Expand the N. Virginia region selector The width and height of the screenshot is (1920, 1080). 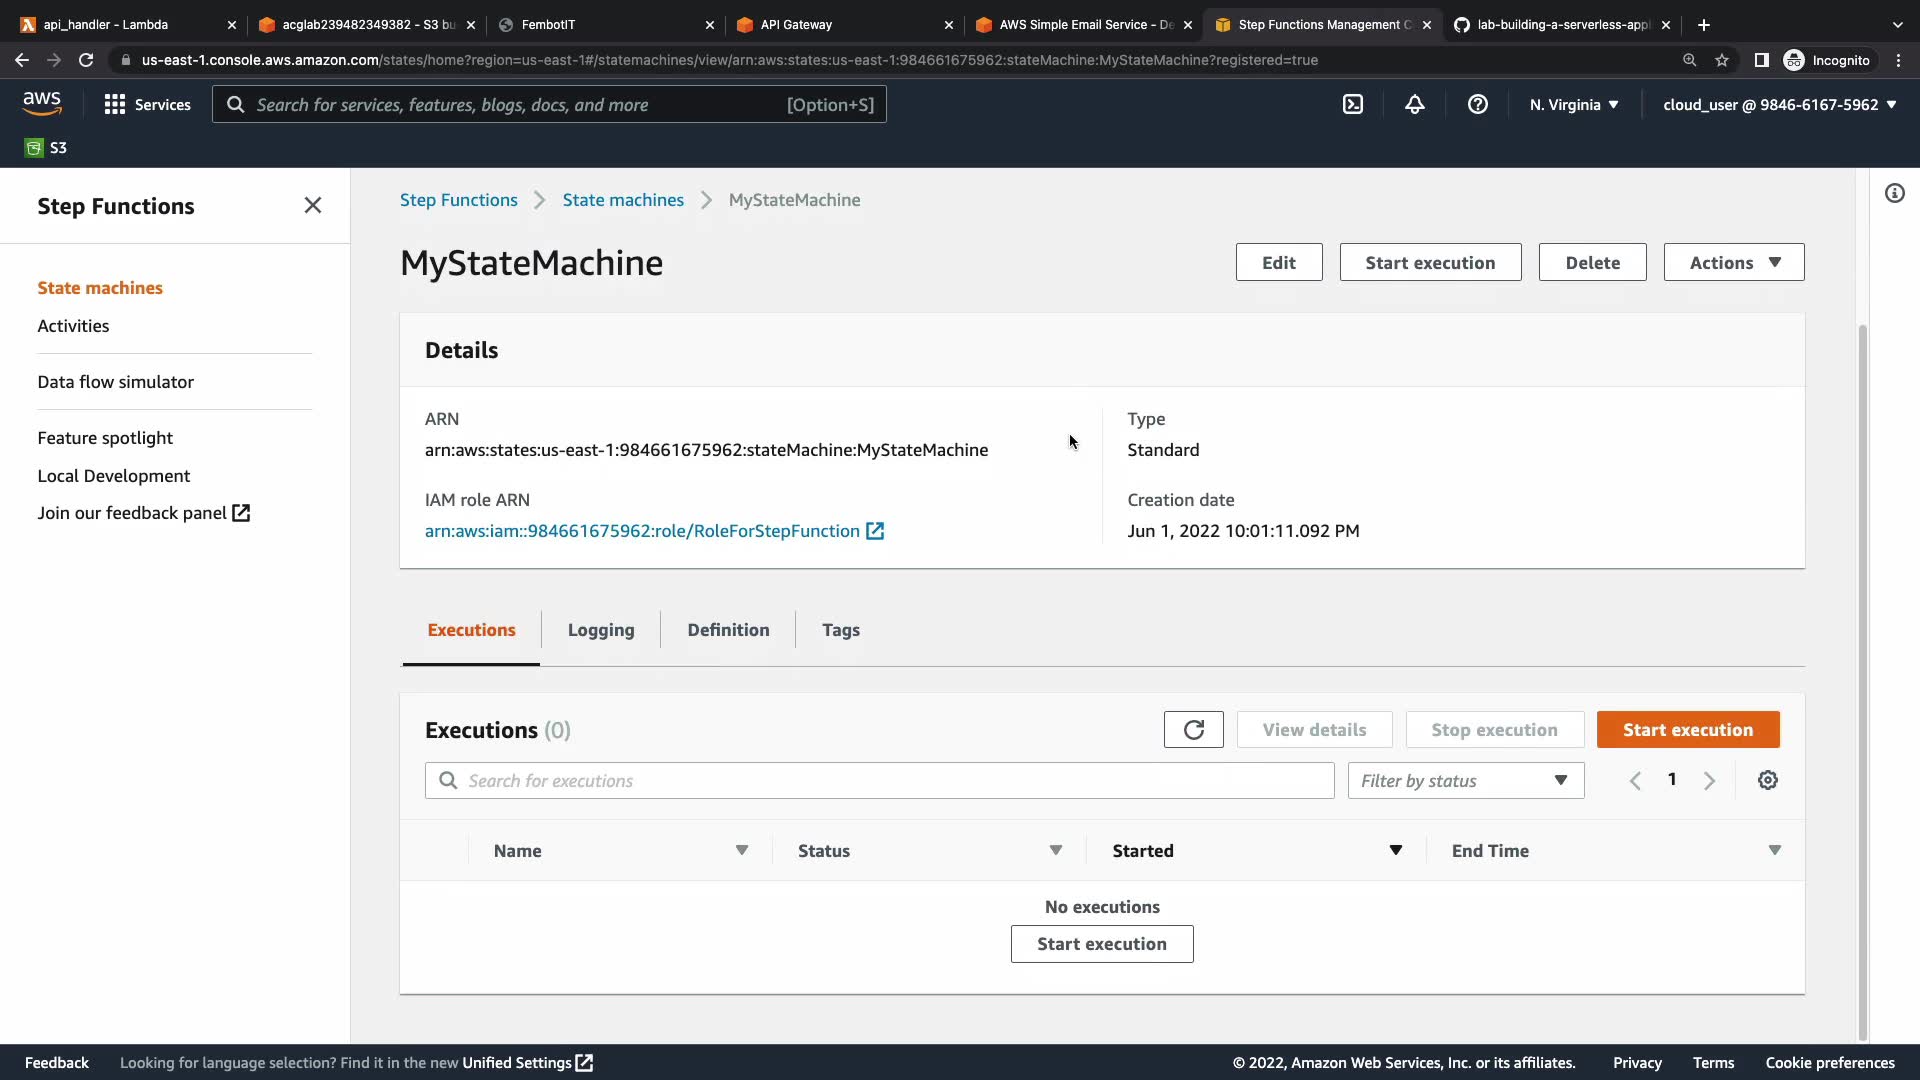tap(1573, 104)
